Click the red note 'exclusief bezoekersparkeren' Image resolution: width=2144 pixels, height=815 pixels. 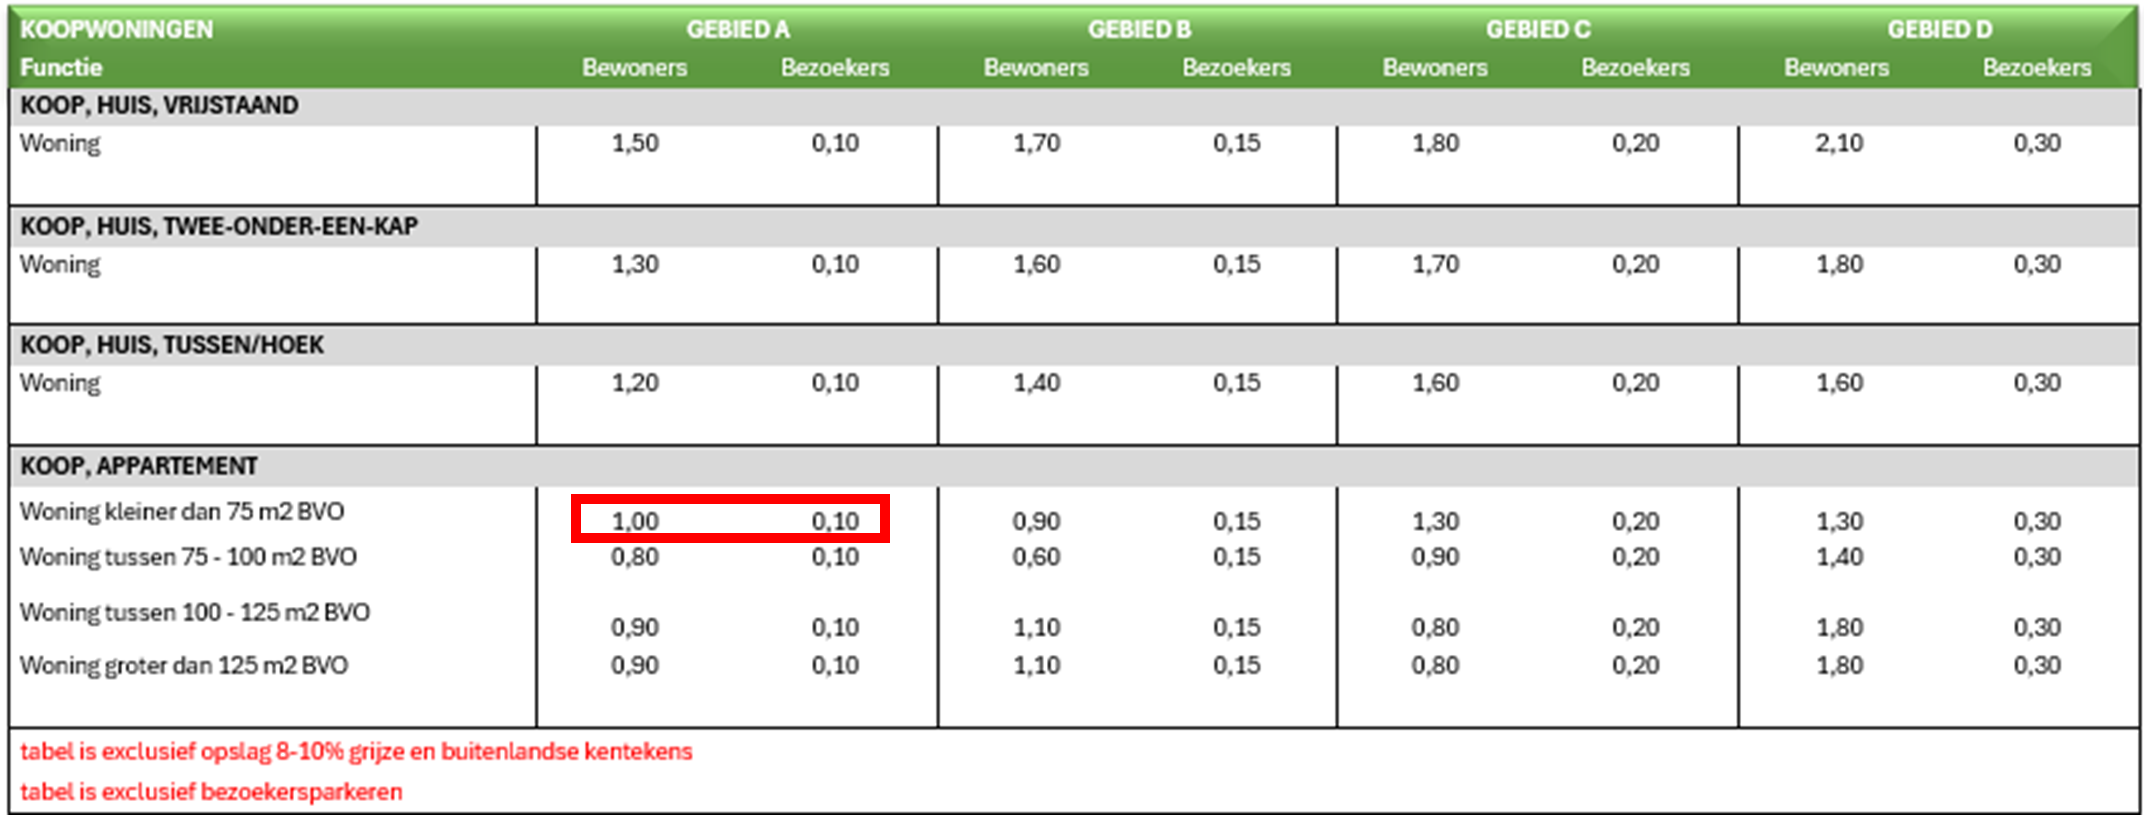click(211, 791)
